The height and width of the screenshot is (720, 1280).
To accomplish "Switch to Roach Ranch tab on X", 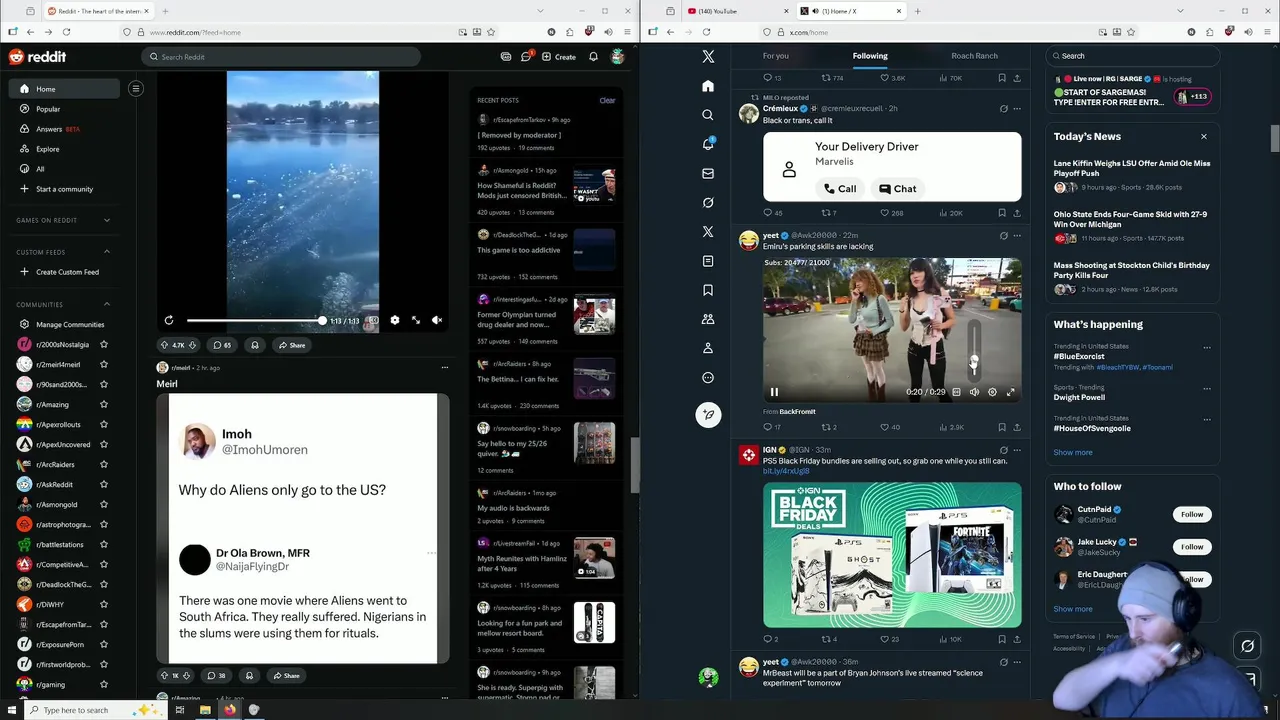I will (974, 56).
